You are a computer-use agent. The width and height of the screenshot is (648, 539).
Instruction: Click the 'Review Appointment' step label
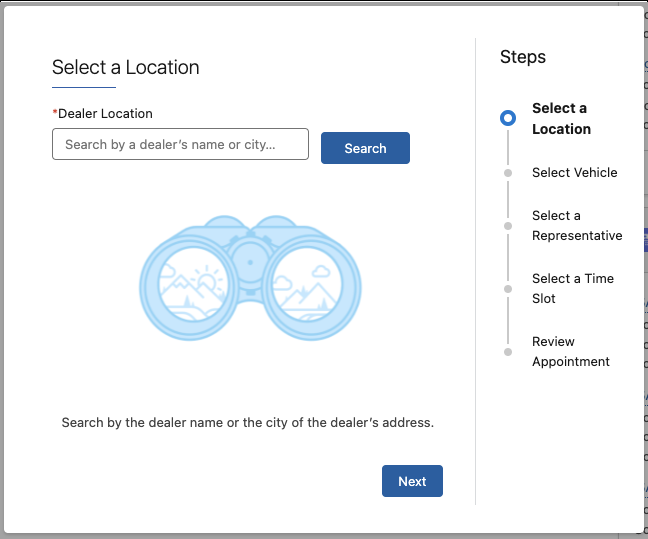[x=571, y=351]
